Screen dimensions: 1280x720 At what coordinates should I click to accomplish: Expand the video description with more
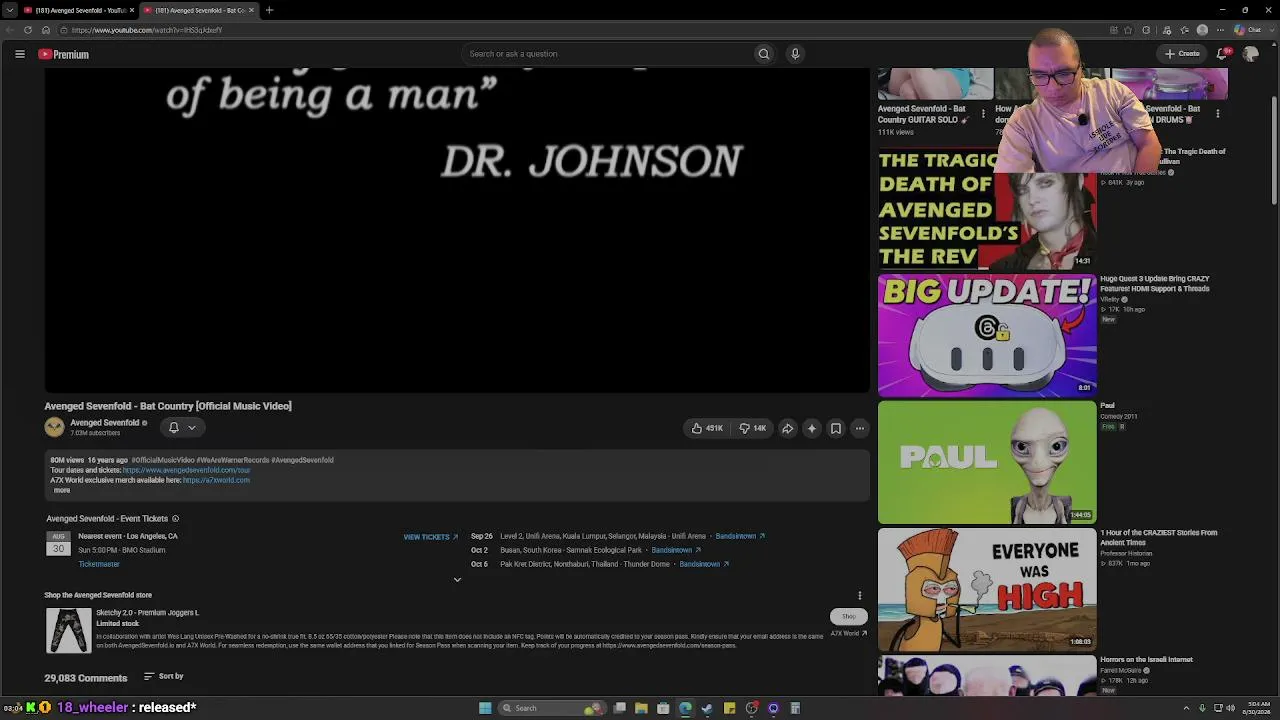point(62,491)
